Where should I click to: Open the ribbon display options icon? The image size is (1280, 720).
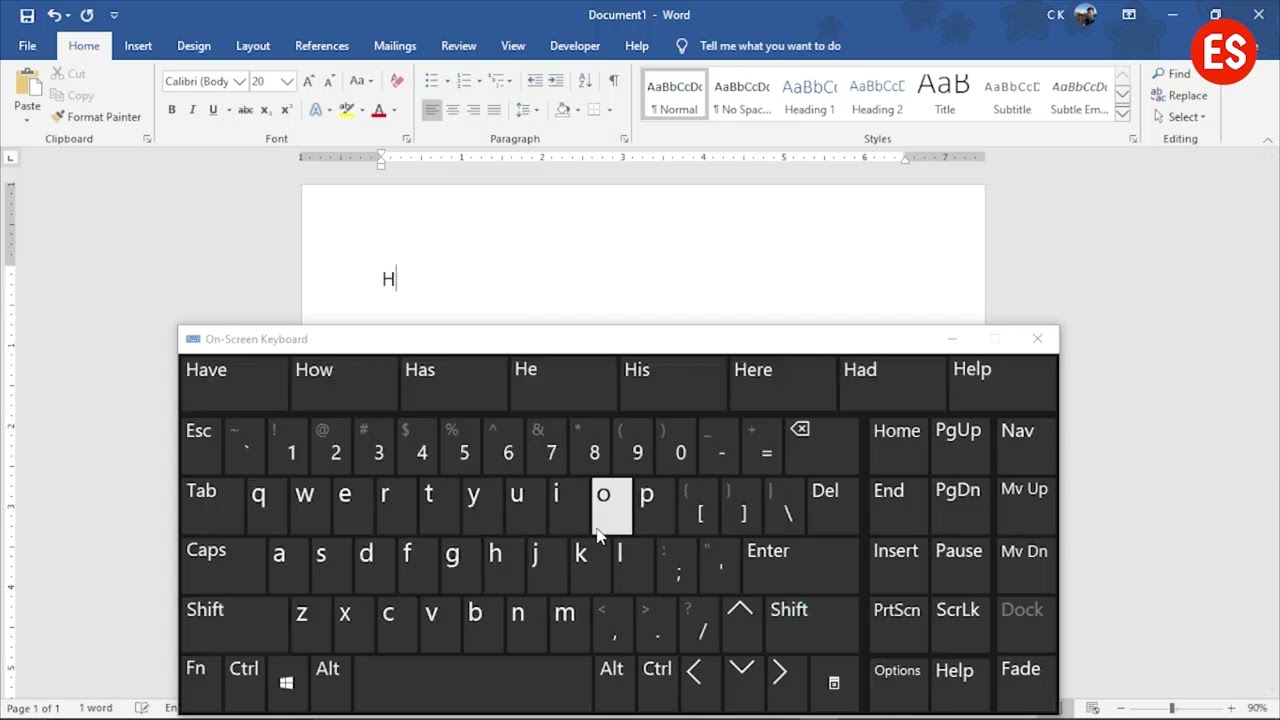(1129, 15)
